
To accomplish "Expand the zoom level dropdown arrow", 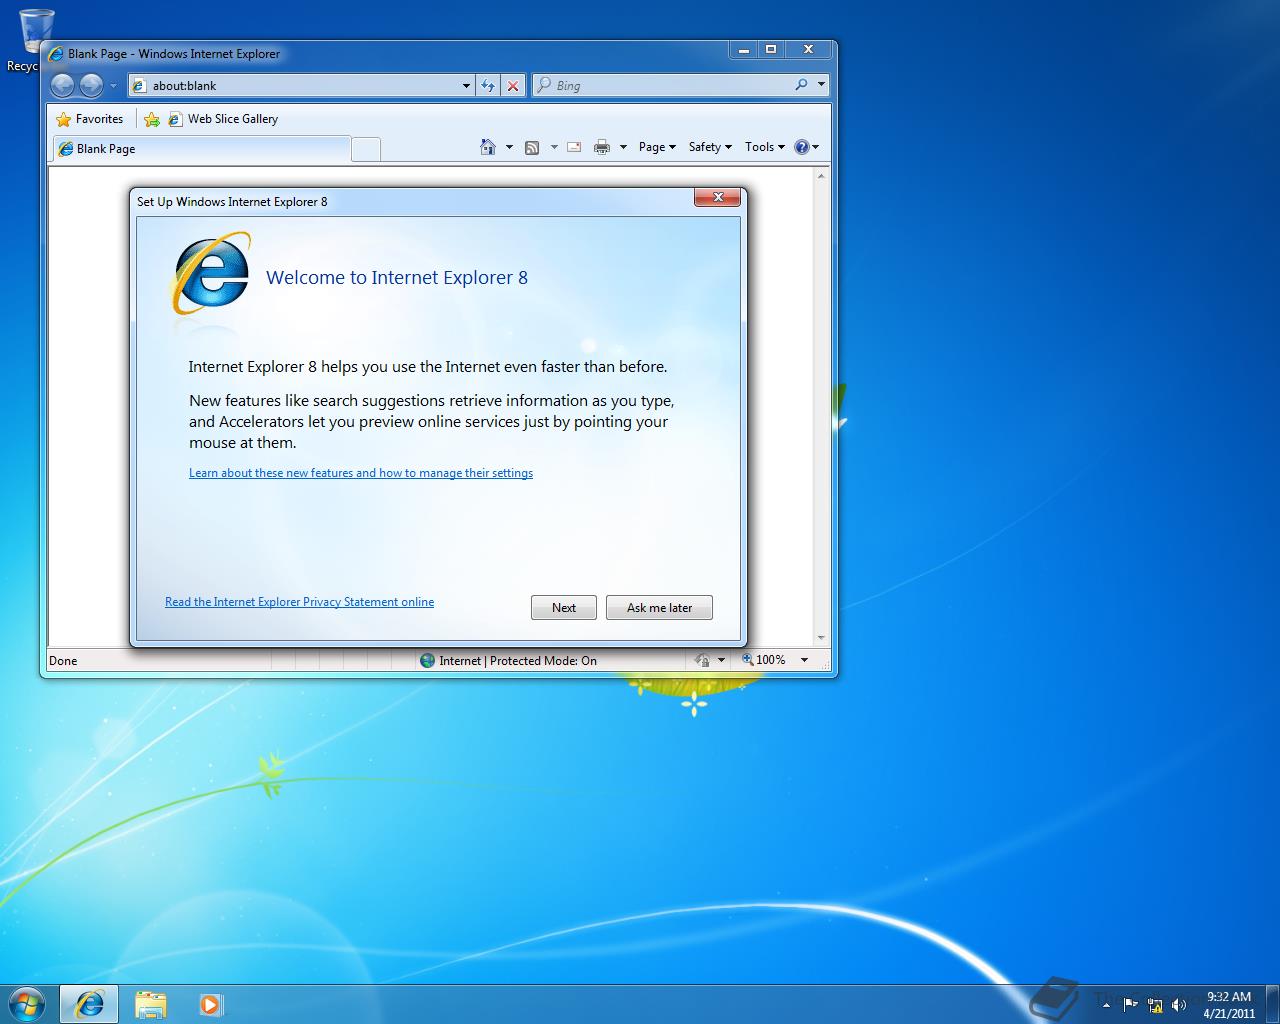I will click(804, 660).
